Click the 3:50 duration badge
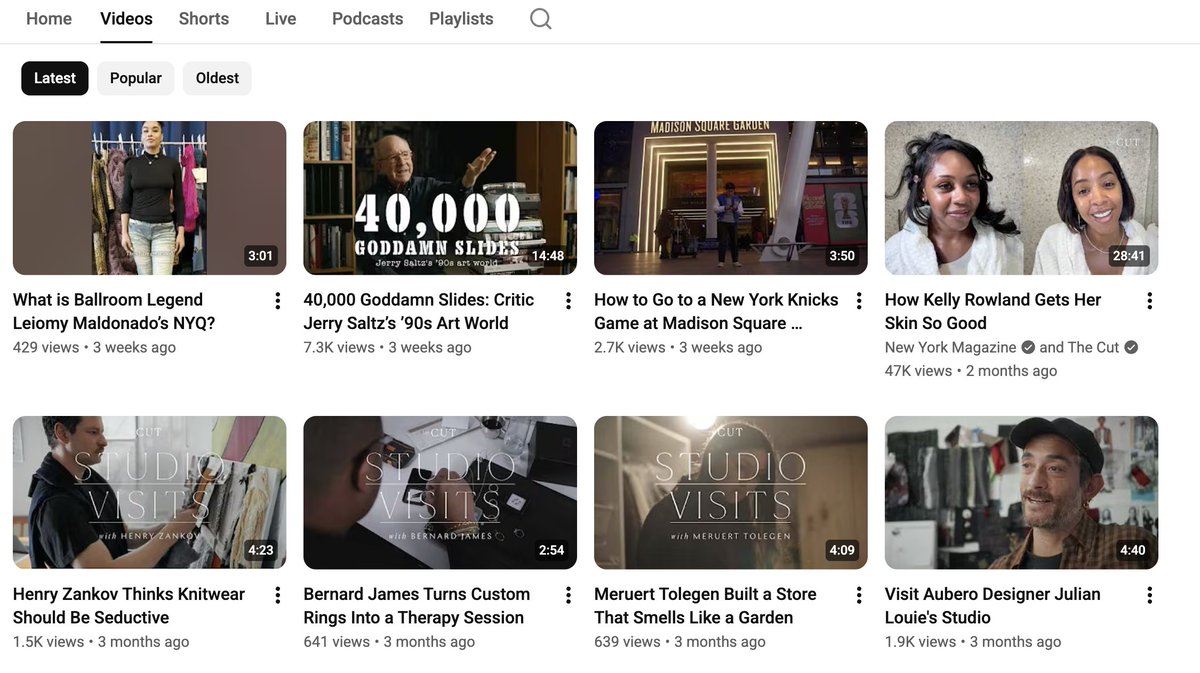 842,256
